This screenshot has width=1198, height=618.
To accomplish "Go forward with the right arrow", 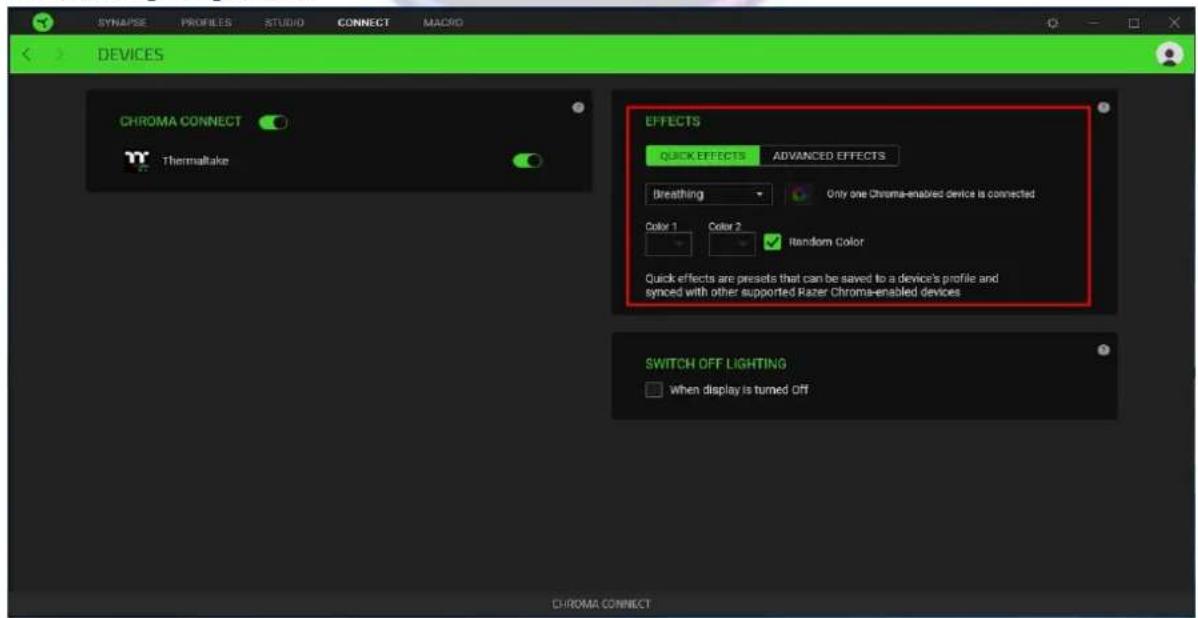I will [x=59, y=54].
